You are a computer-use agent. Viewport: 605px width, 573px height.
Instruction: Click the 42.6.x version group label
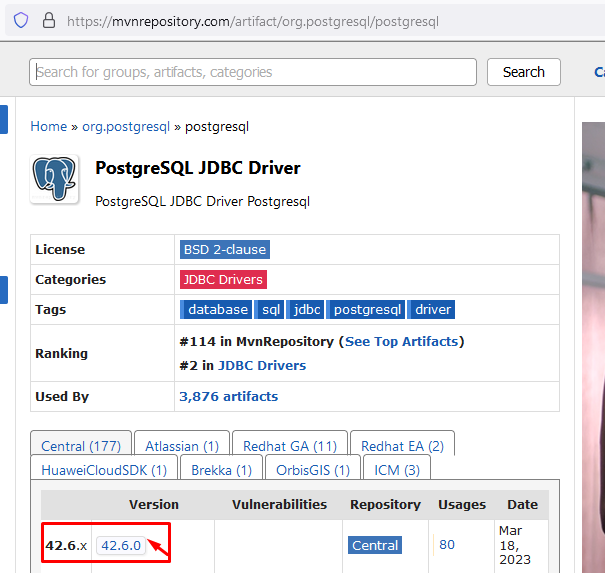click(66, 545)
